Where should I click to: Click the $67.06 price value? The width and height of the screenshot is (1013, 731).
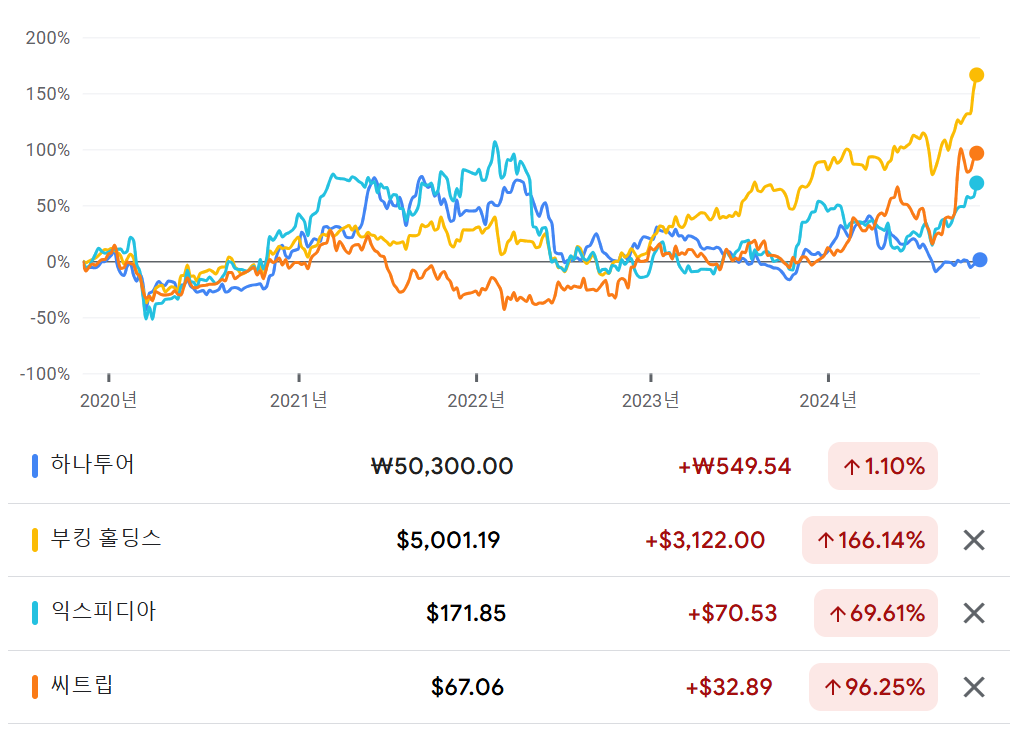(467, 686)
